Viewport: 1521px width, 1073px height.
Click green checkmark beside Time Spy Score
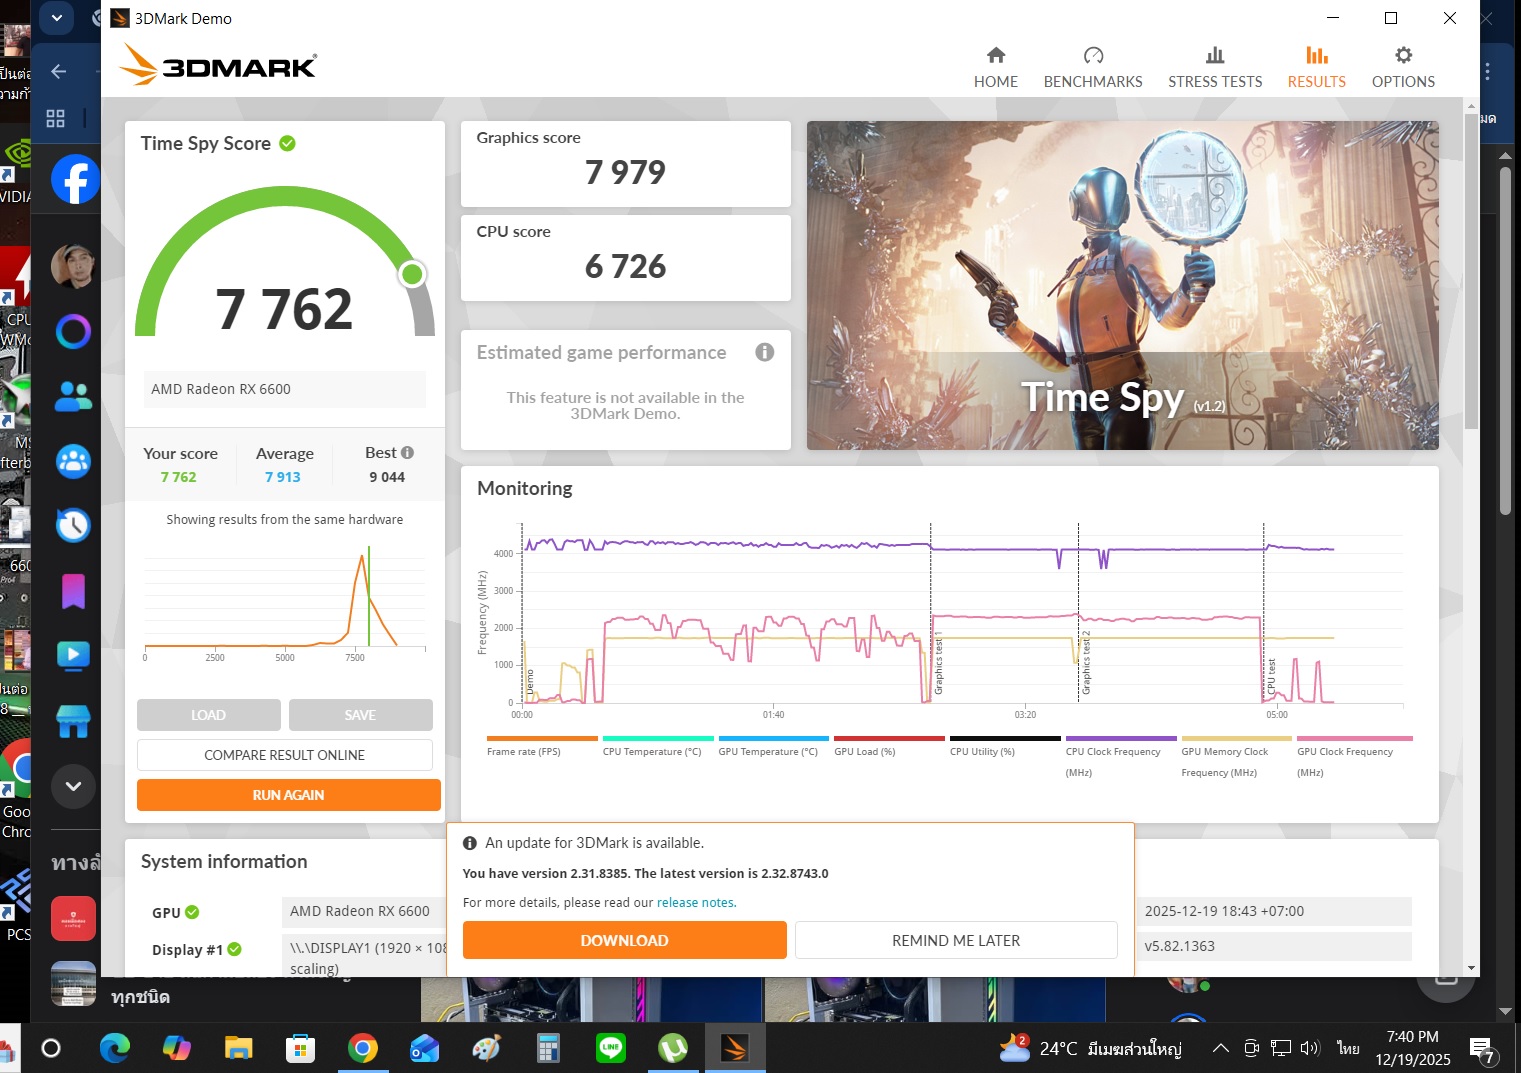point(288,144)
